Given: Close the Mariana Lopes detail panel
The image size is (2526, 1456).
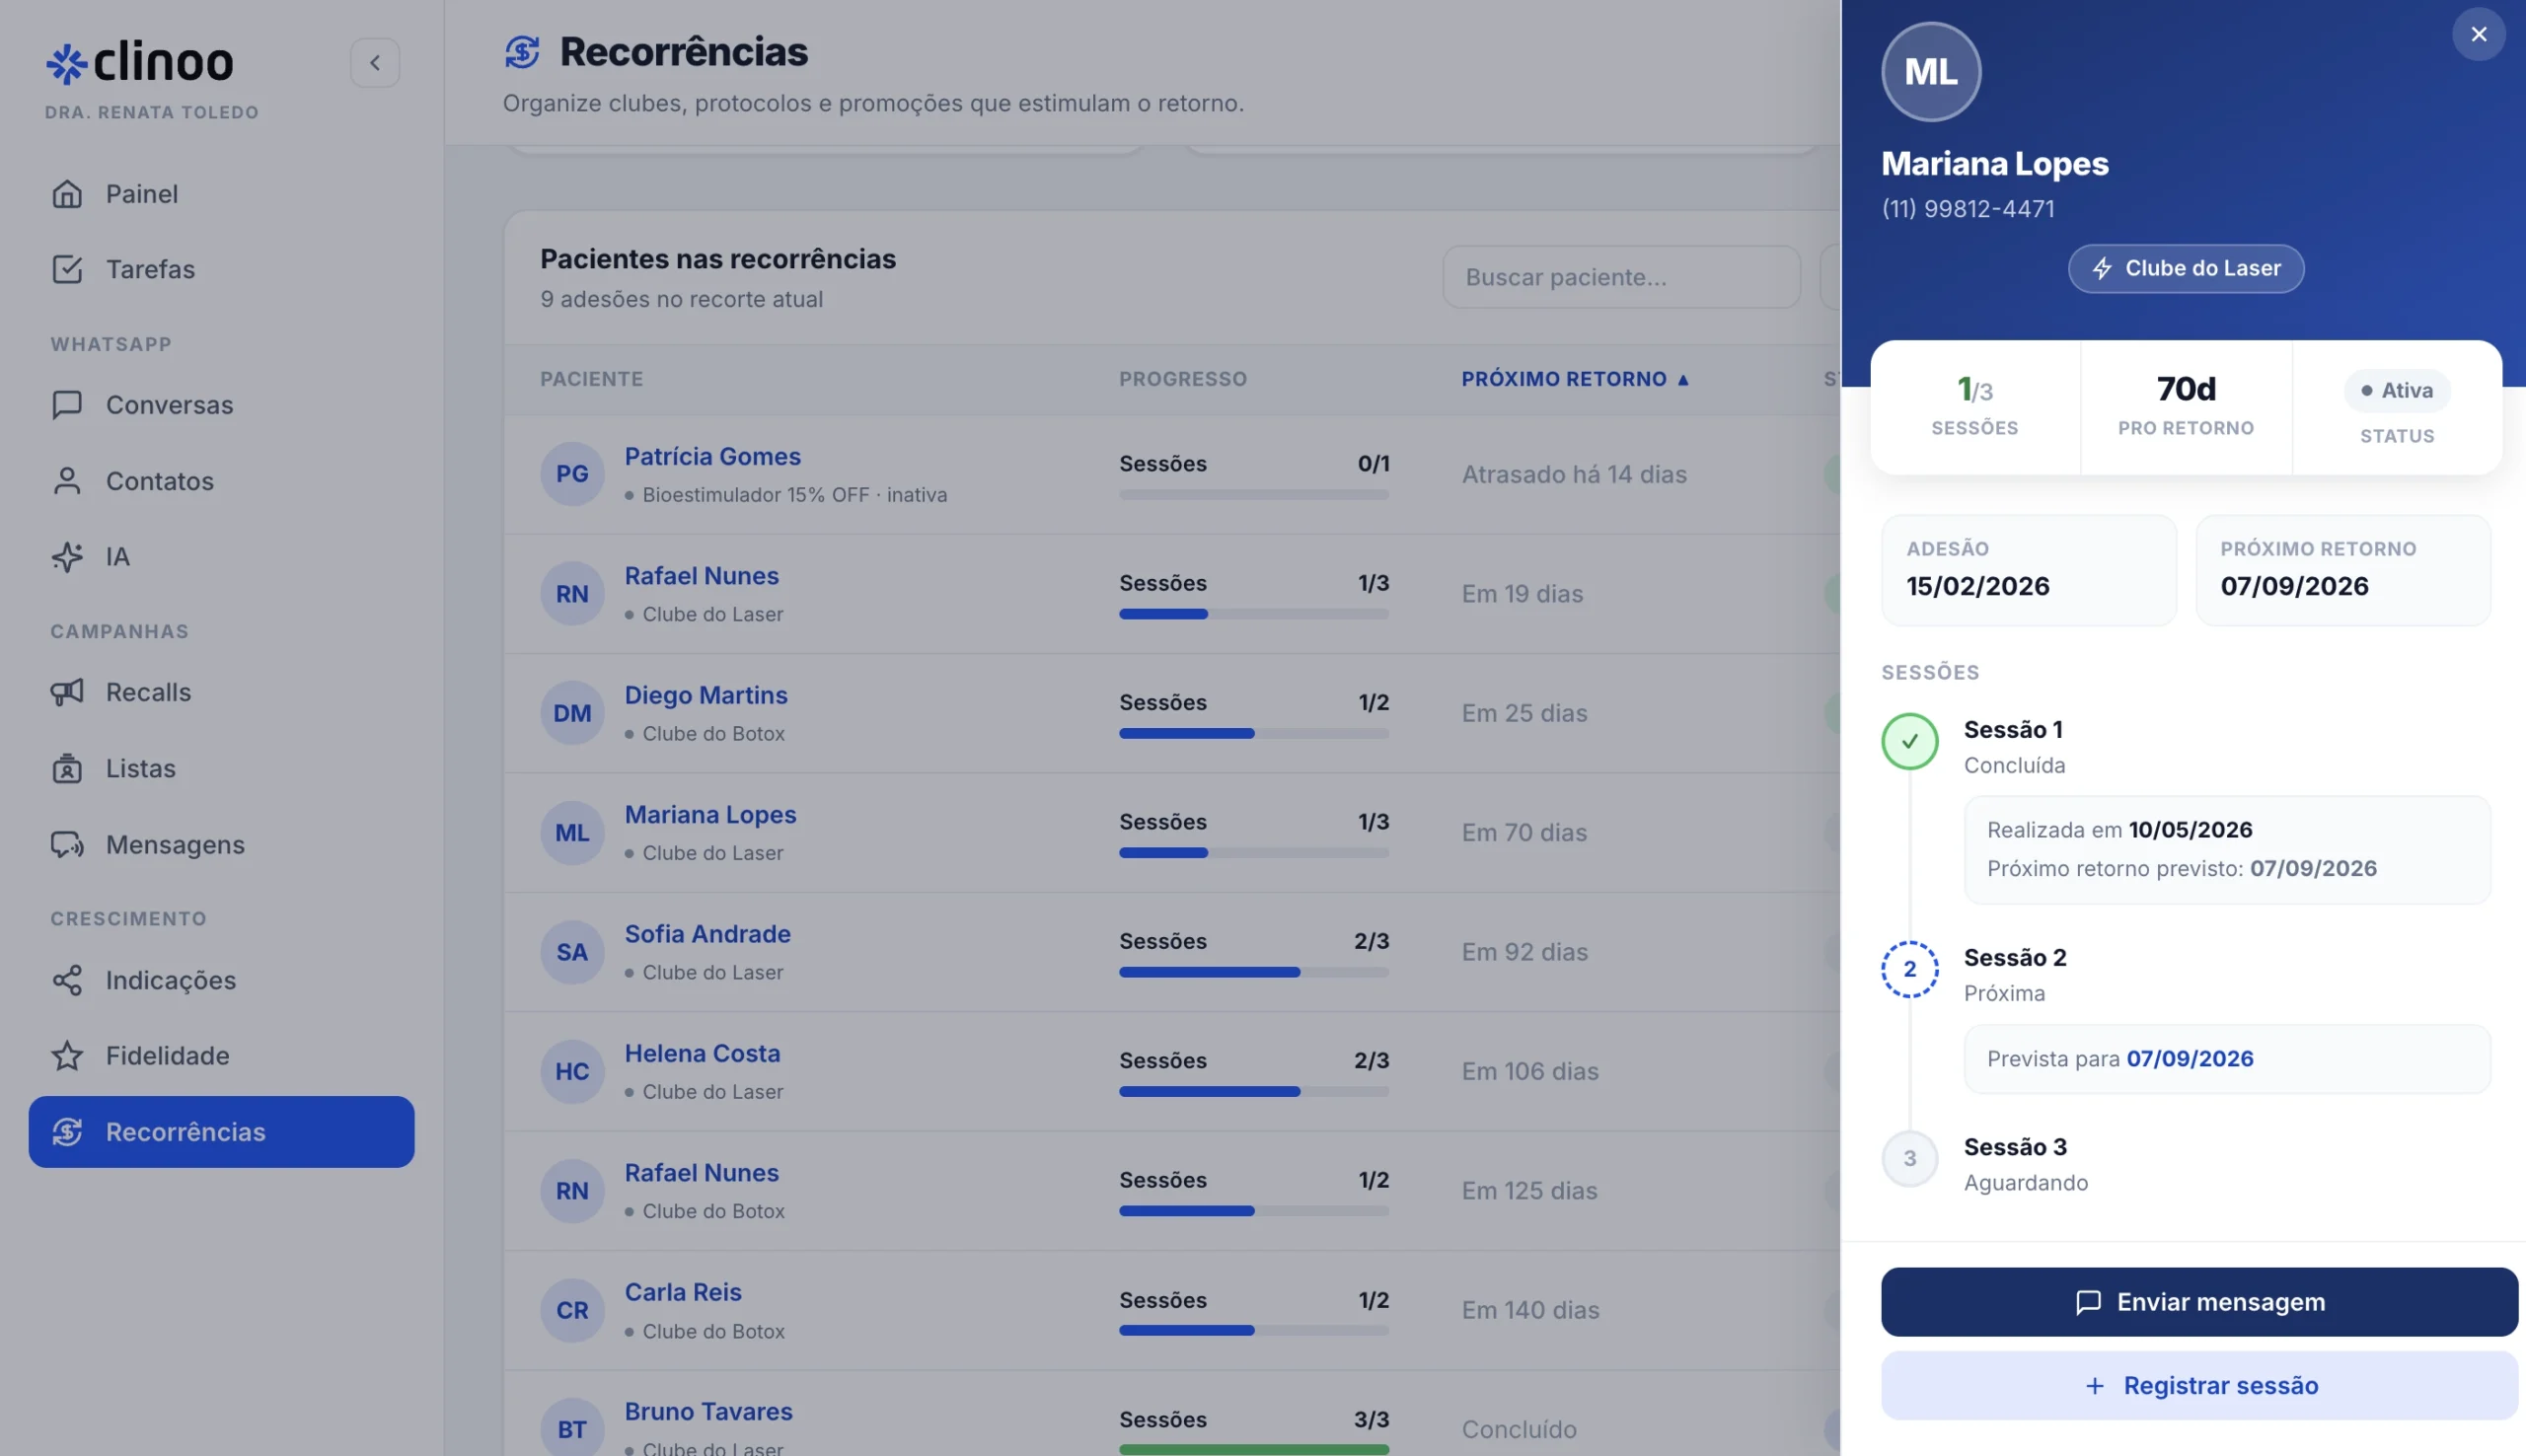Looking at the screenshot, I should pyautogui.click(x=2478, y=34).
